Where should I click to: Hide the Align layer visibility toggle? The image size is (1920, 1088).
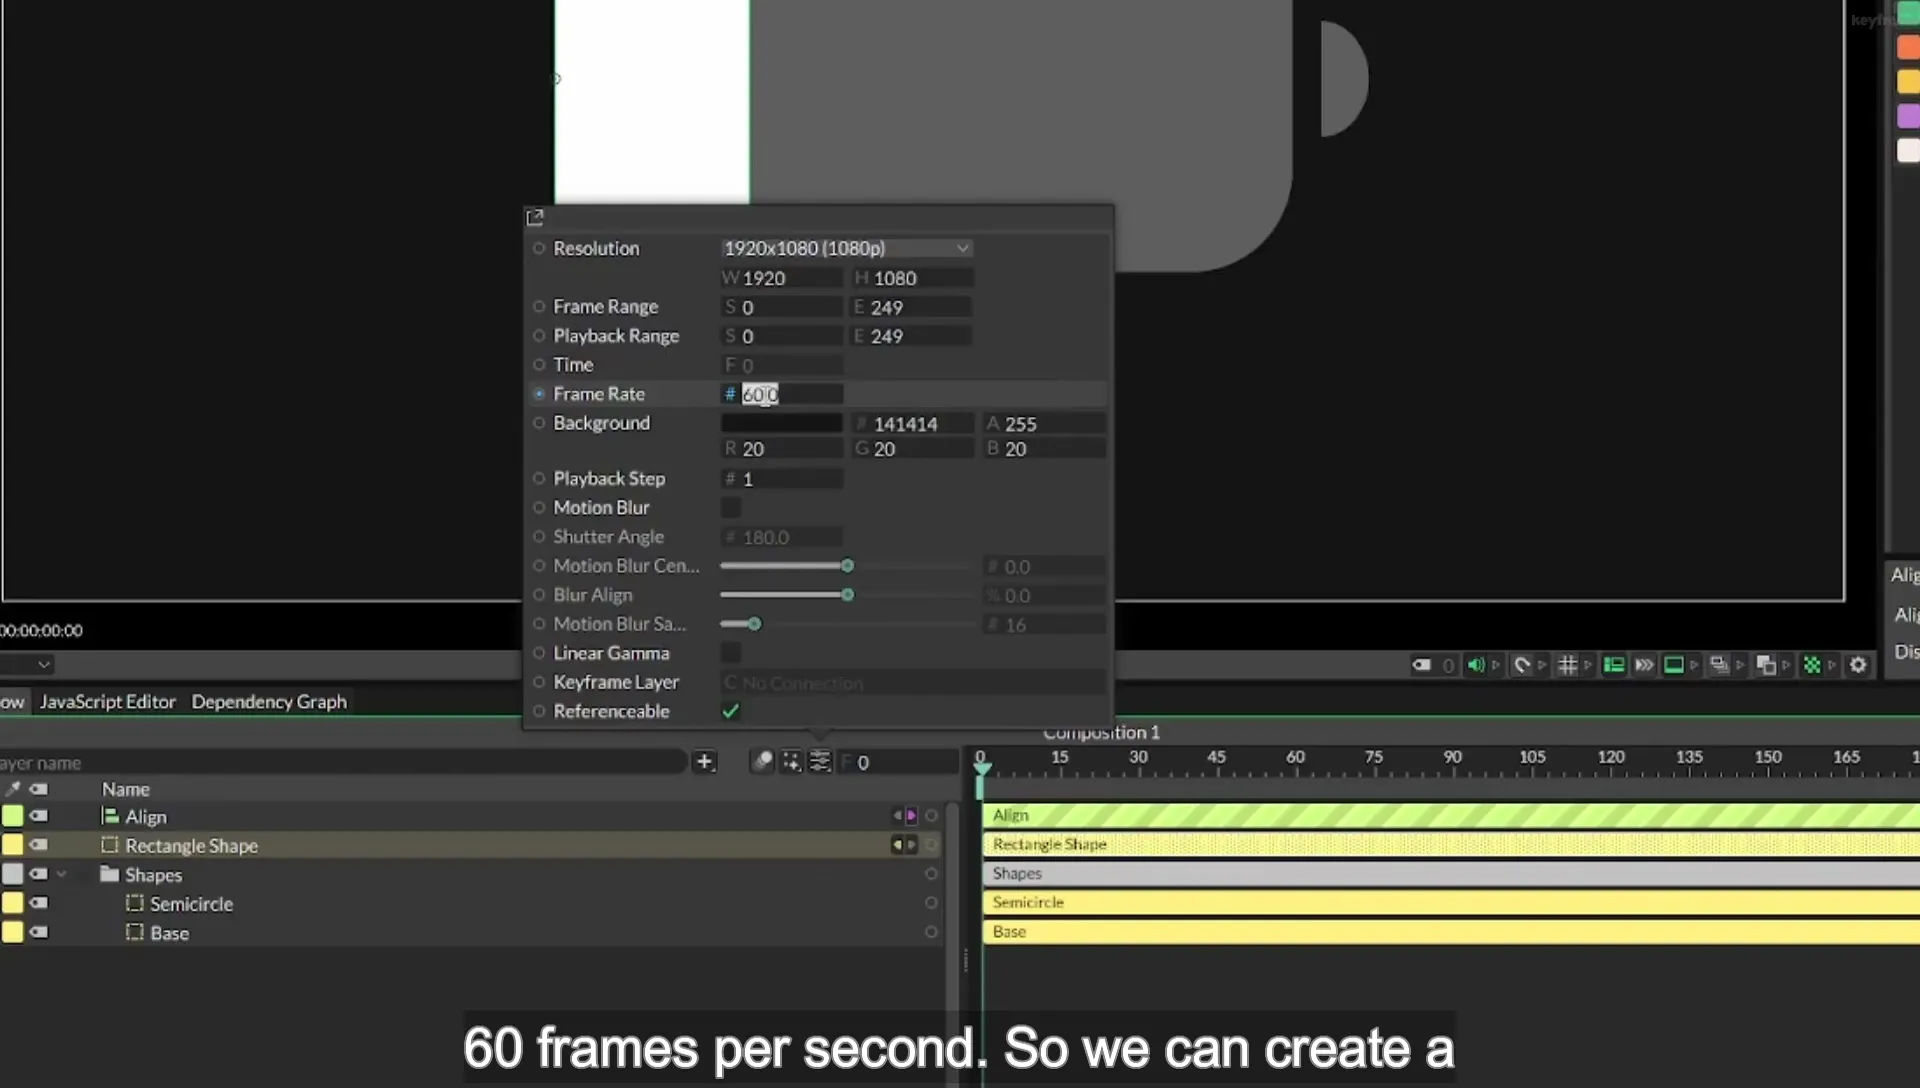click(x=39, y=816)
